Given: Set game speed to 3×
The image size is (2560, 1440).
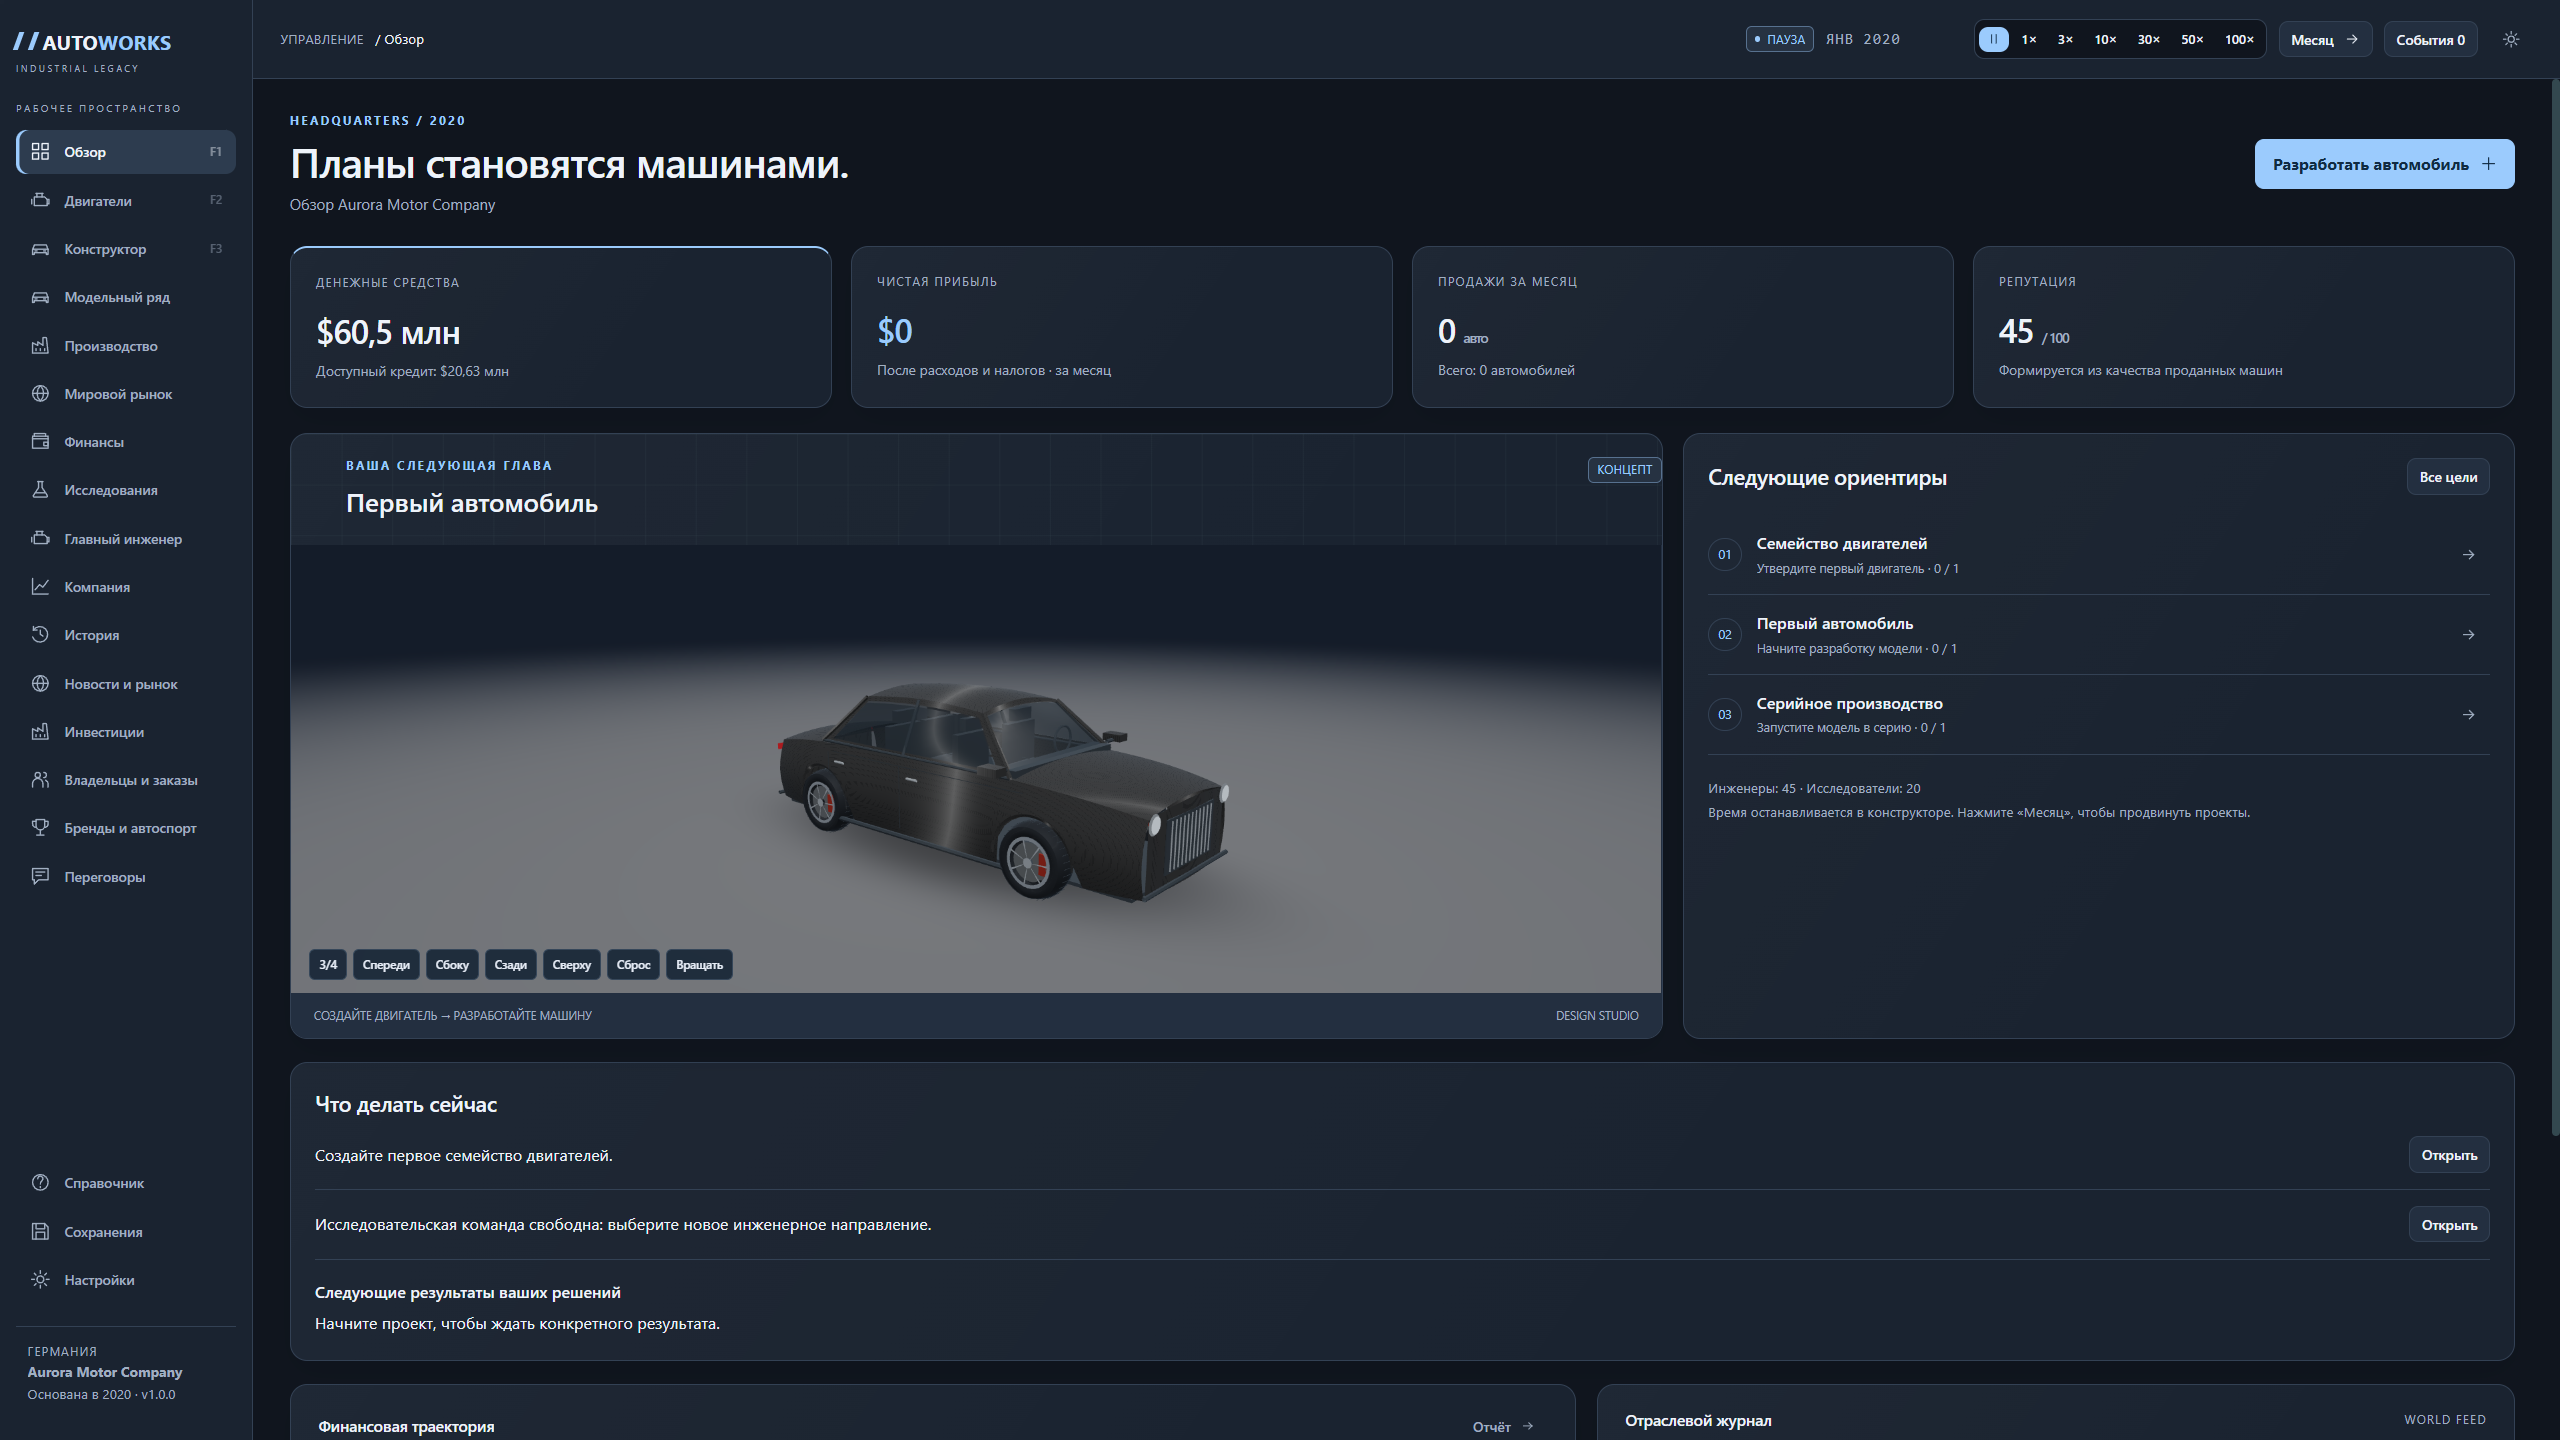Looking at the screenshot, I should pos(2065,40).
